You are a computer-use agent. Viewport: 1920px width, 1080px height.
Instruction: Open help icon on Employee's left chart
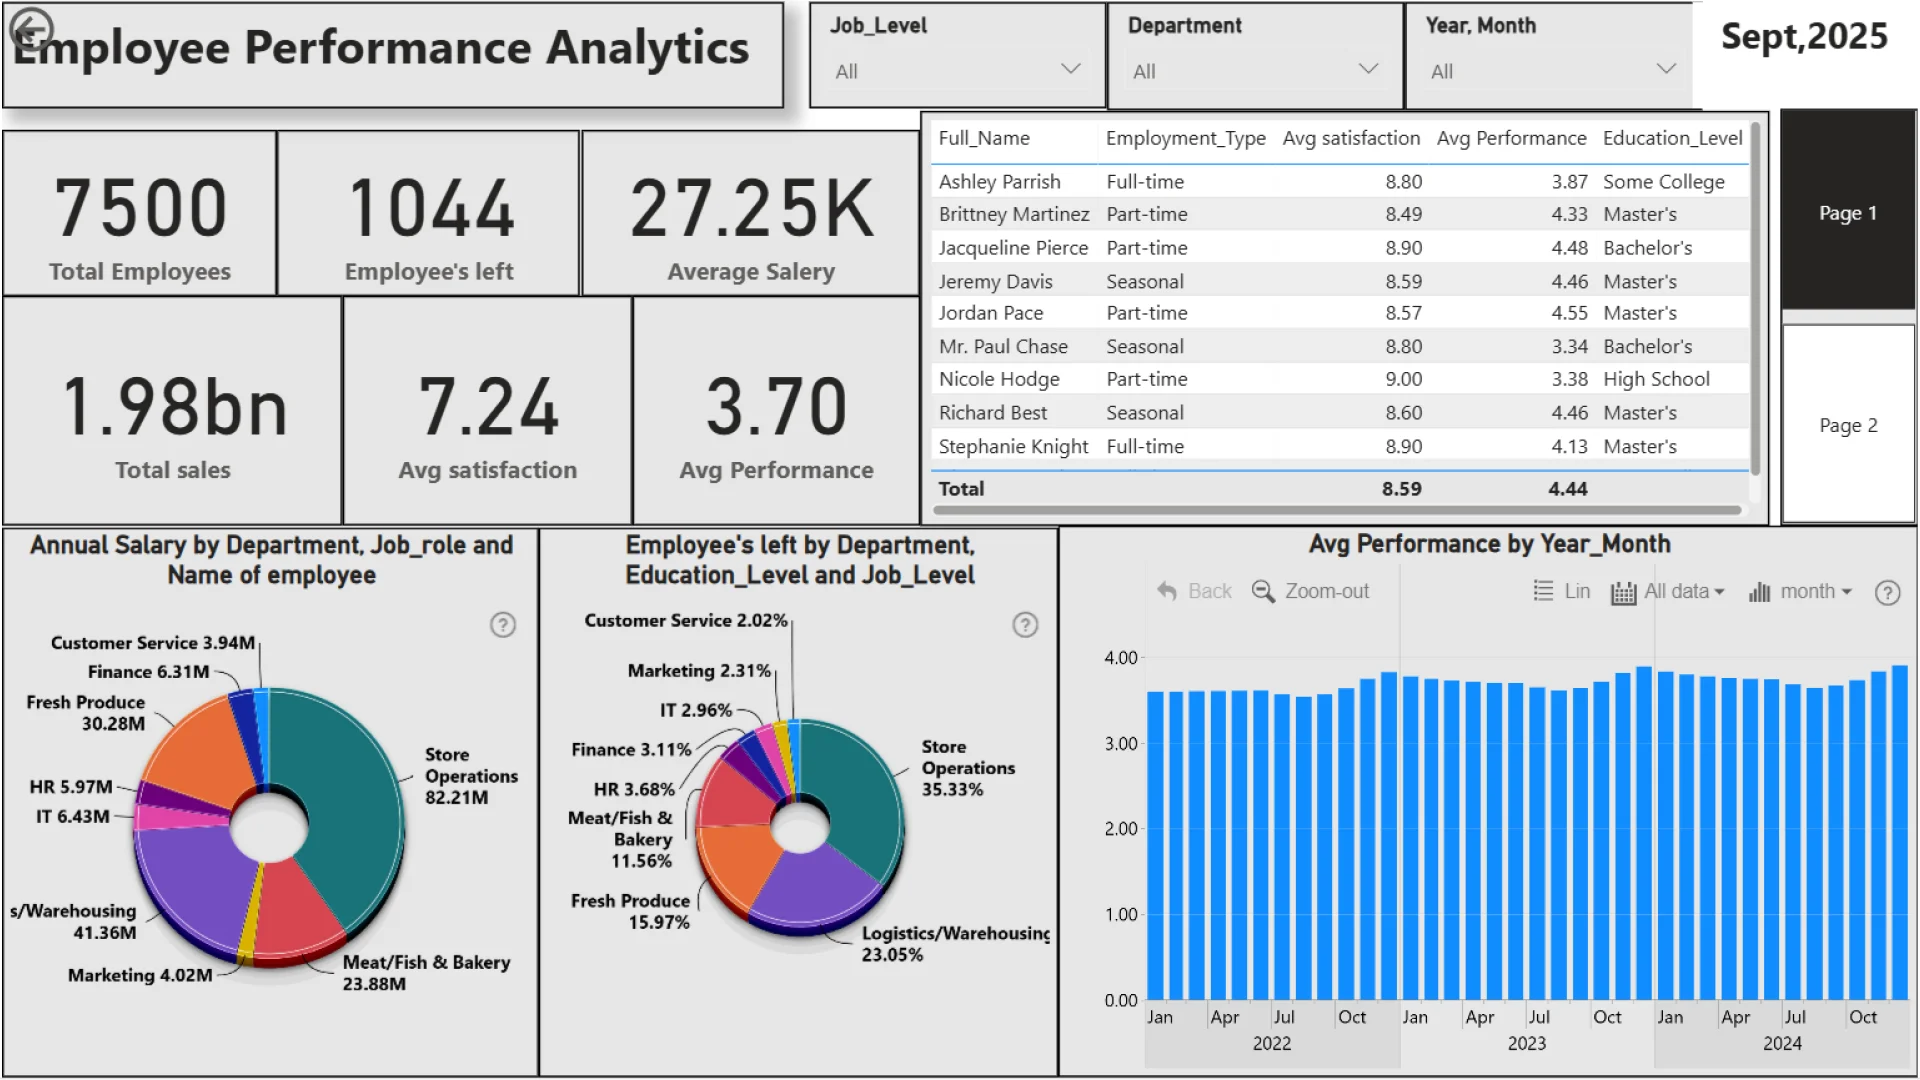click(x=1025, y=625)
